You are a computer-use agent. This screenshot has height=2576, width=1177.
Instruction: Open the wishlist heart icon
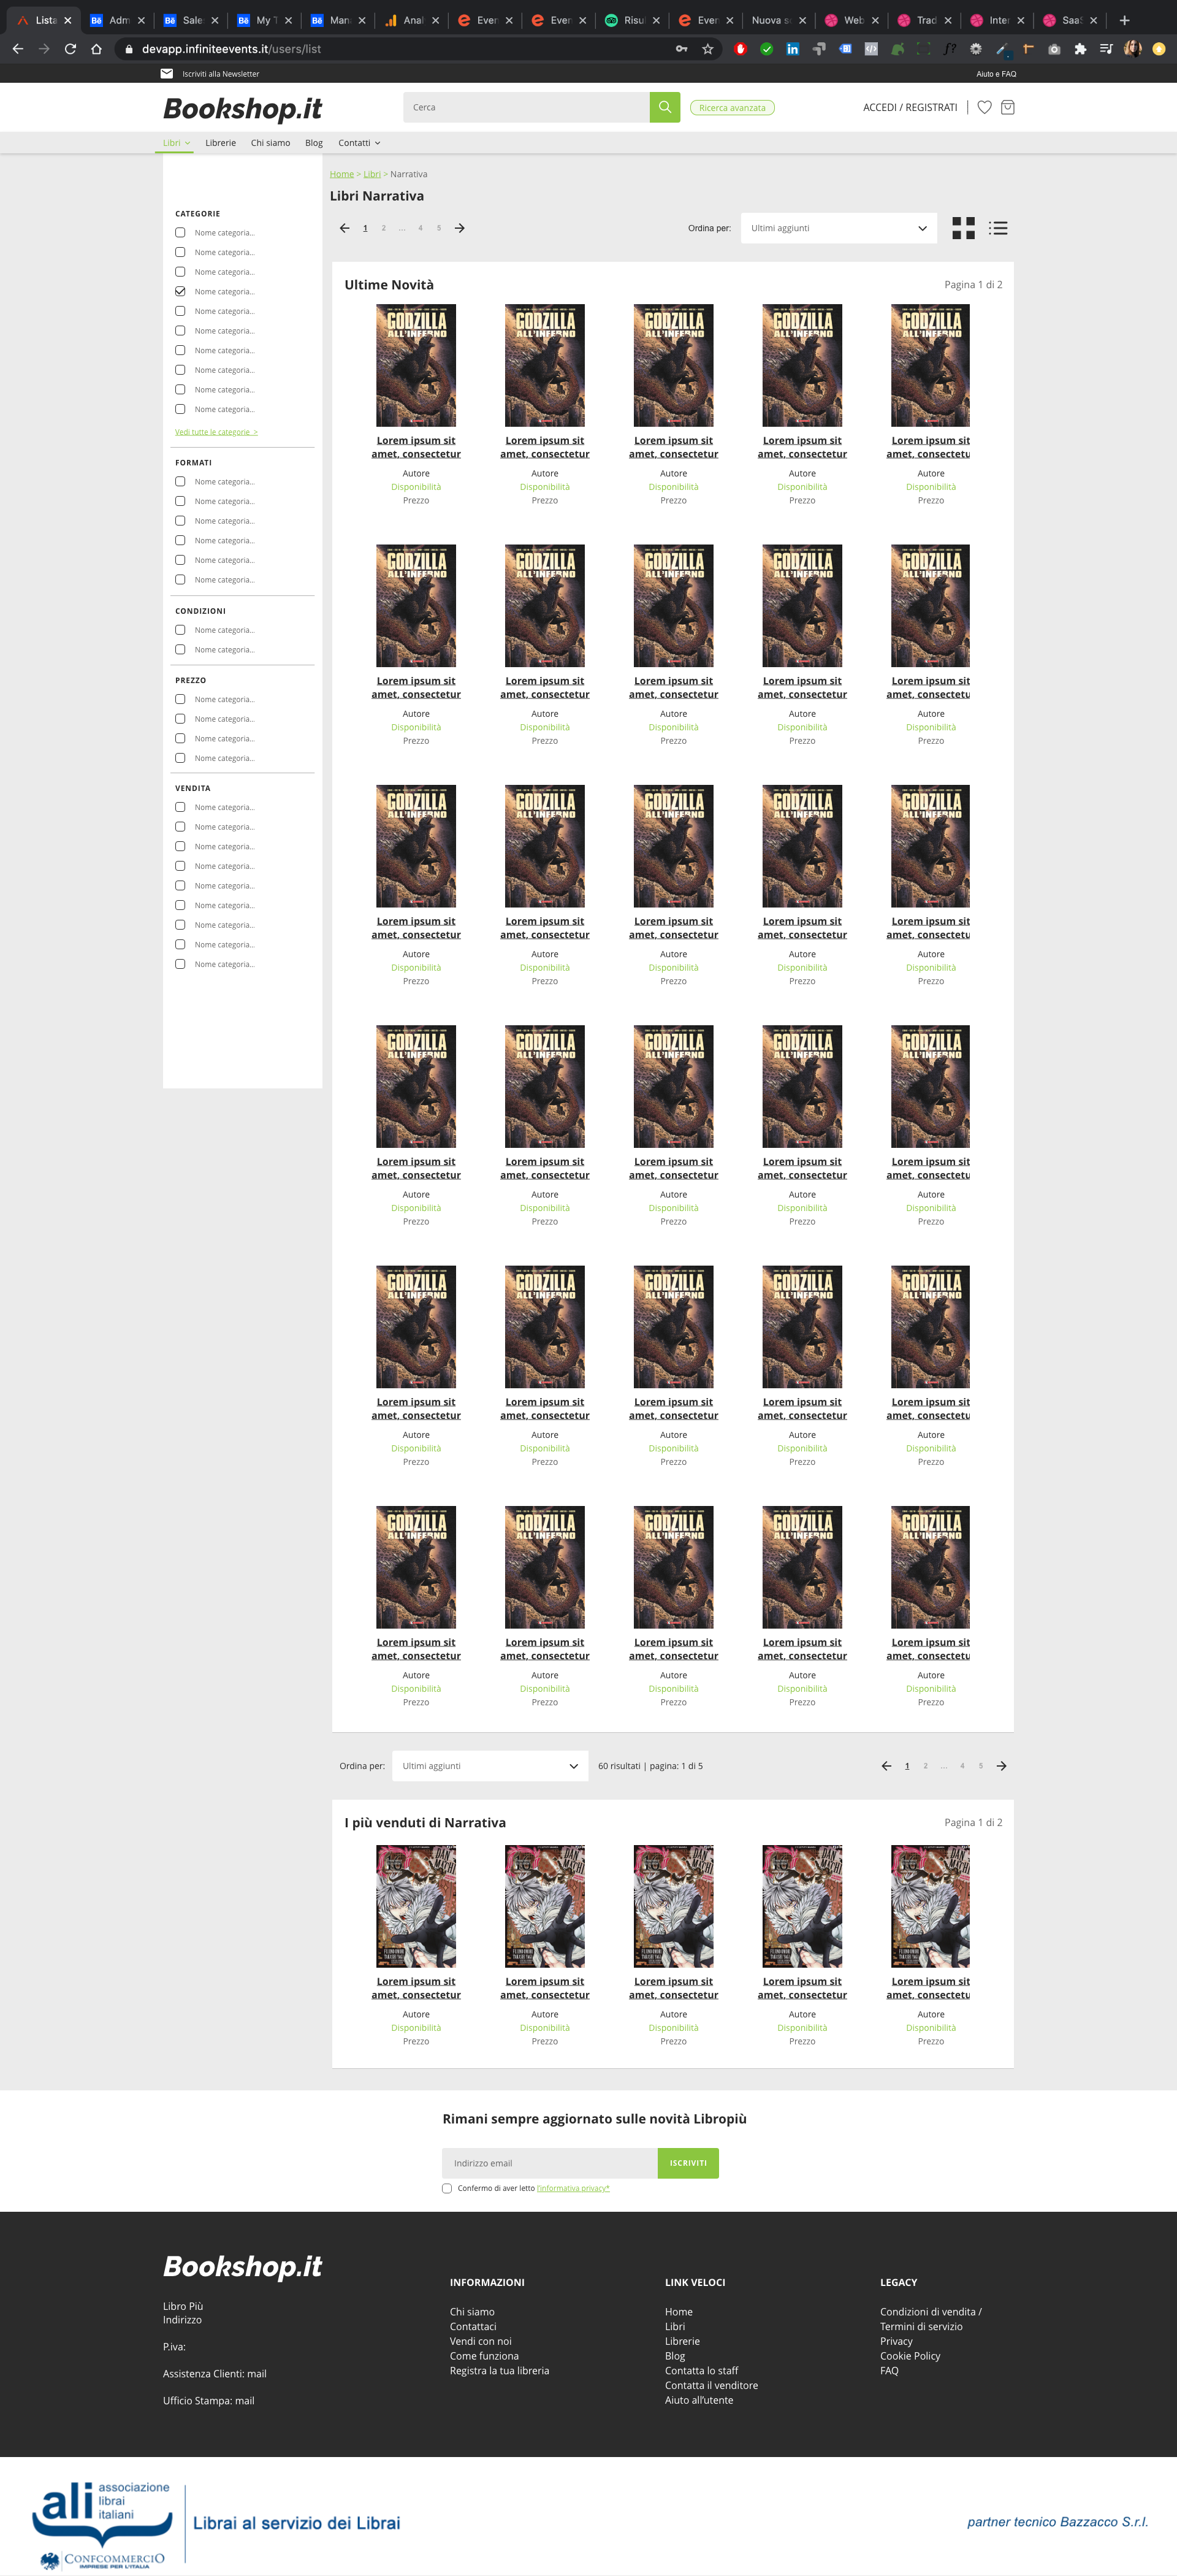coord(984,107)
